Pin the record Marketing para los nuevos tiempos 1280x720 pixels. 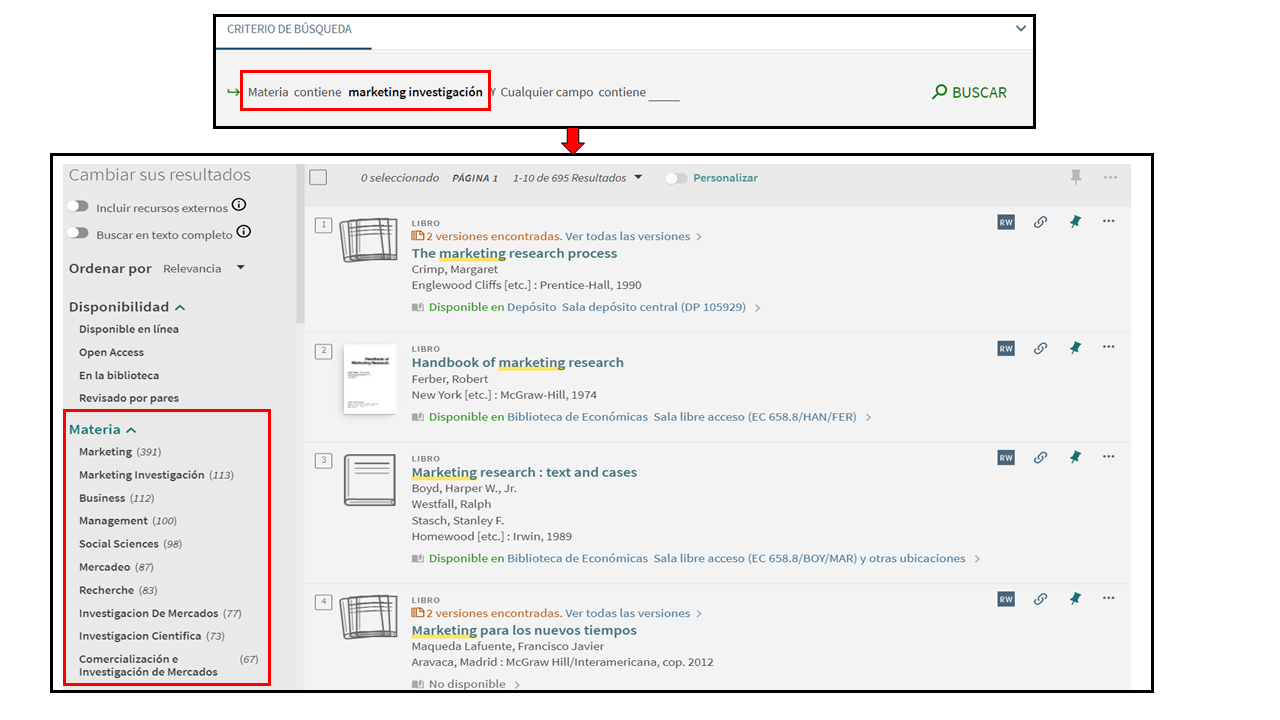tap(1075, 598)
